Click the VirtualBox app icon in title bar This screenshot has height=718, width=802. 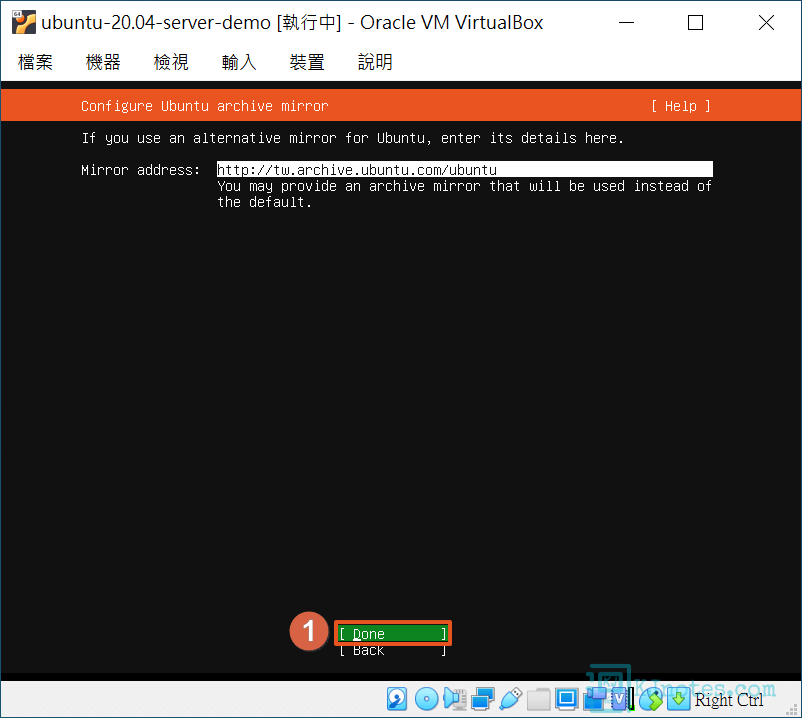pos(24,23)
